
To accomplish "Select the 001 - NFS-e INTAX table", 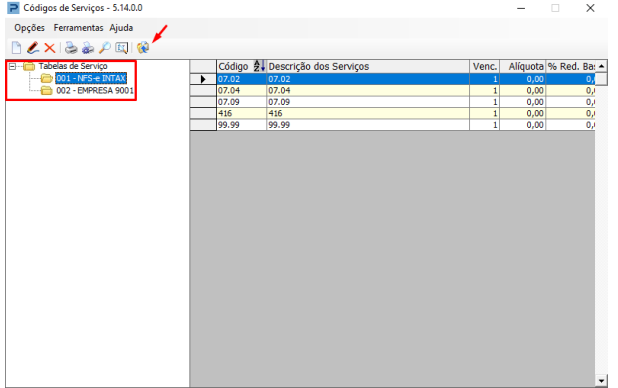I will point(91,78).
